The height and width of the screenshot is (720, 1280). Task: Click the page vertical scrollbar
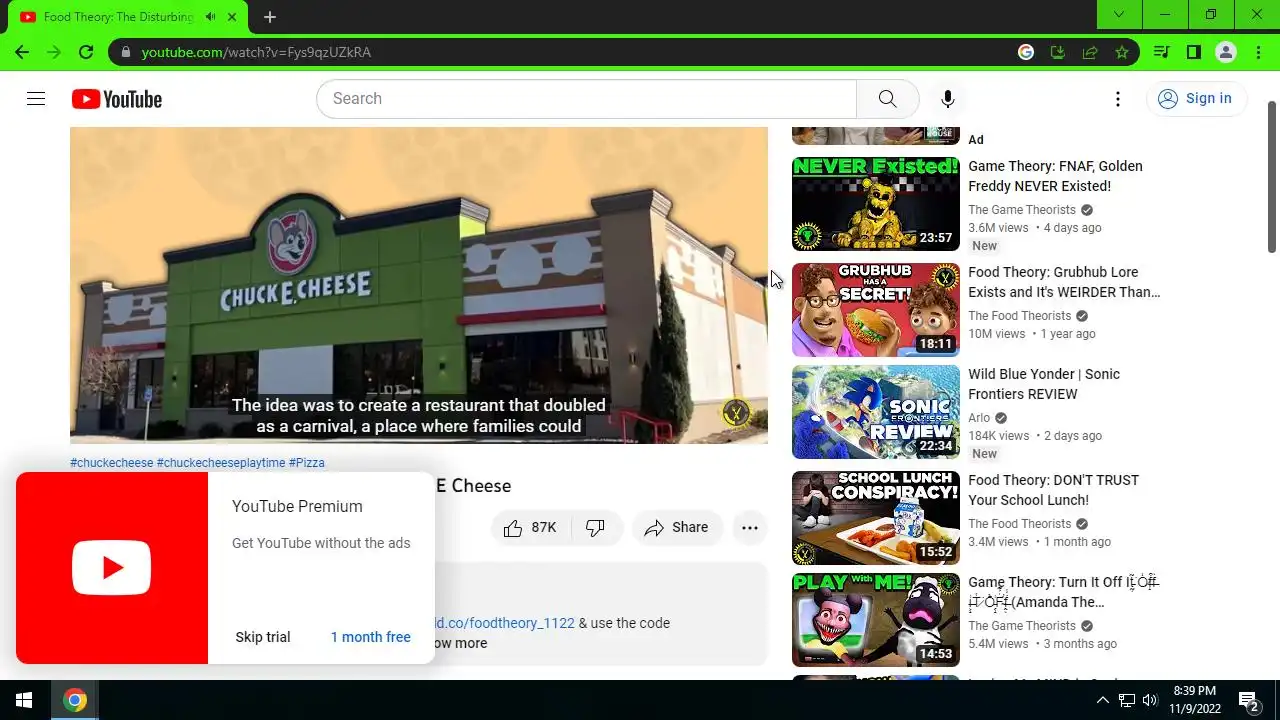1272,176
